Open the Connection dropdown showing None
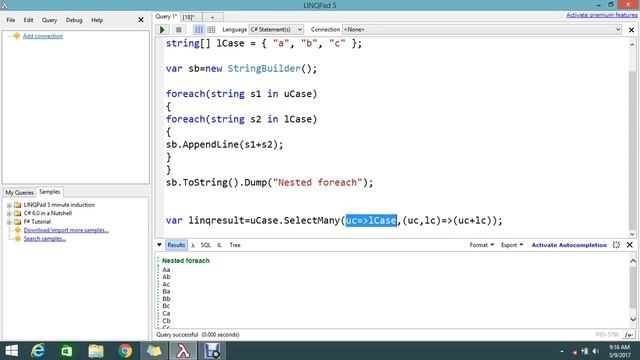Viewport: 640px width, 360px height. 482,29
